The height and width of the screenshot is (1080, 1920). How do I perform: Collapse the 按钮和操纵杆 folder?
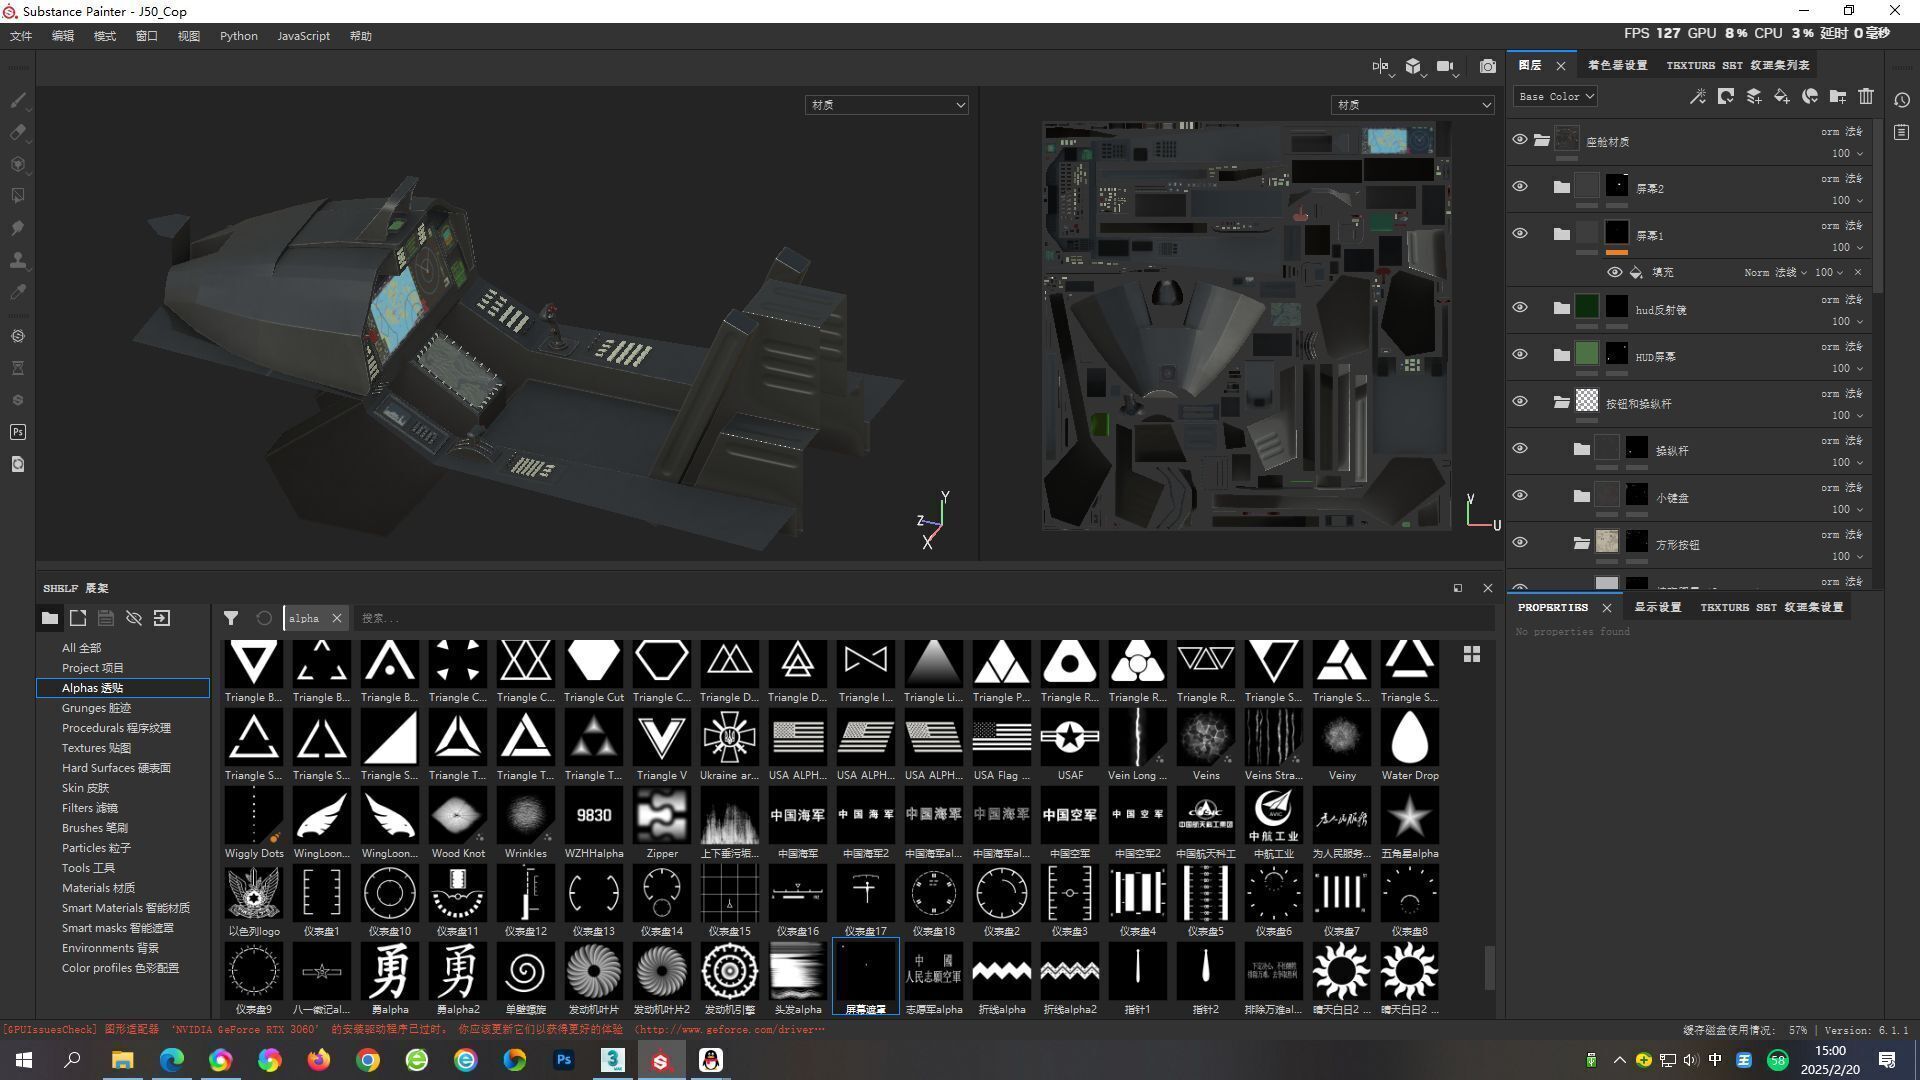1561,402
